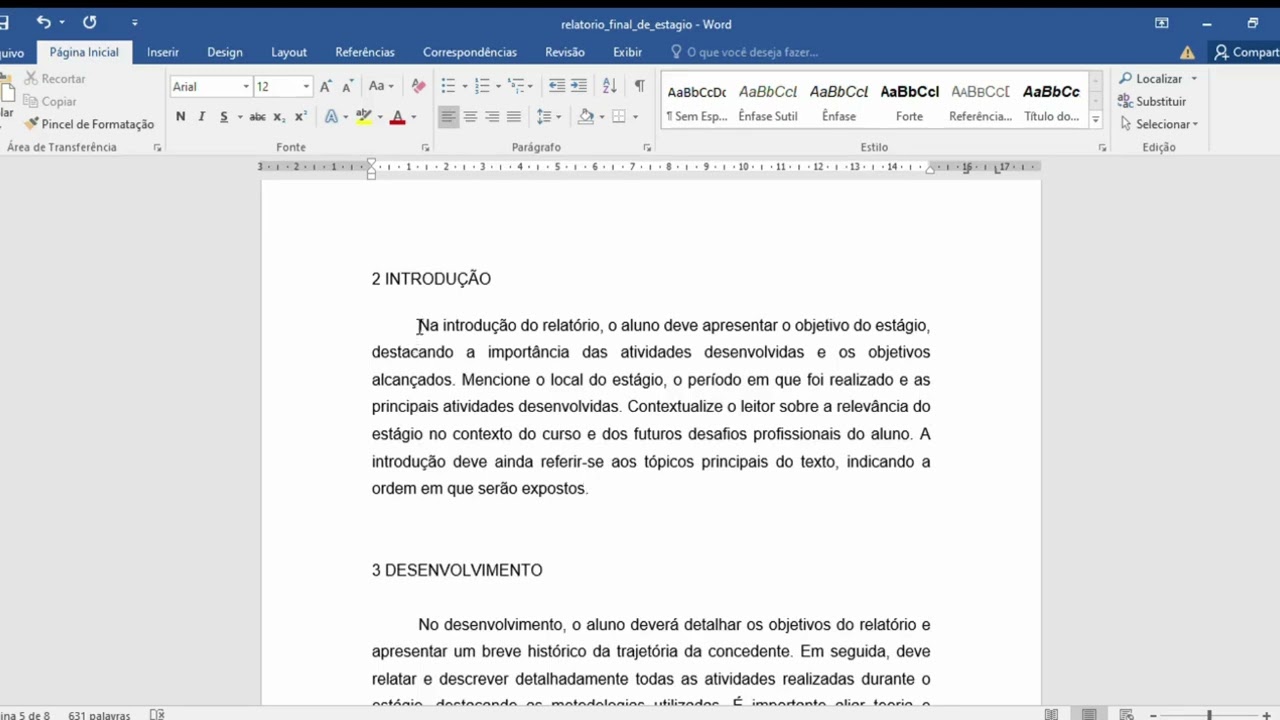The height and width of the screenshot is (720, 1280).
Task: Set center text alignment
Action: pyautogui.click(x=470, y=117)
